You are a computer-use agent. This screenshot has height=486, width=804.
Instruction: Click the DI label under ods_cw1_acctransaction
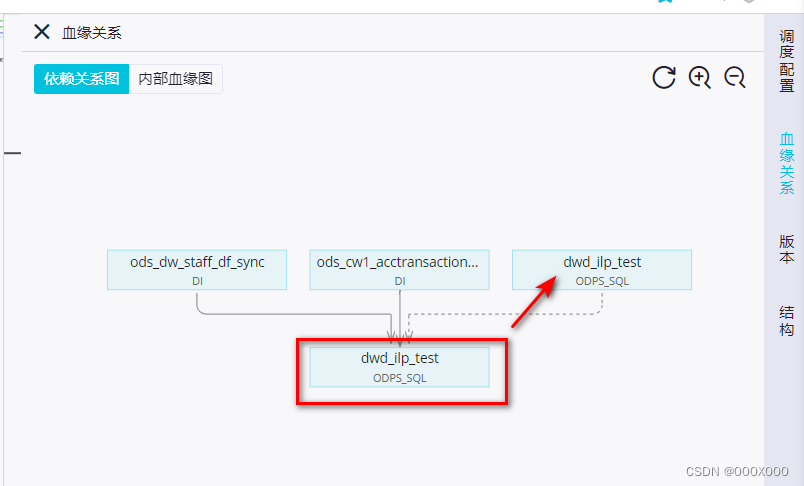[x=399, y=282]
